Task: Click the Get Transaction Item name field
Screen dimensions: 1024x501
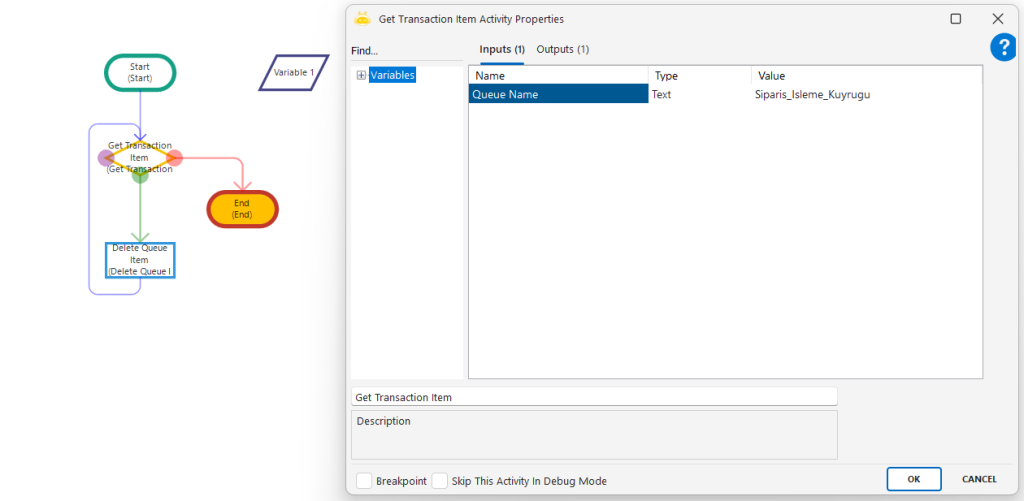Action: [594, 397]
